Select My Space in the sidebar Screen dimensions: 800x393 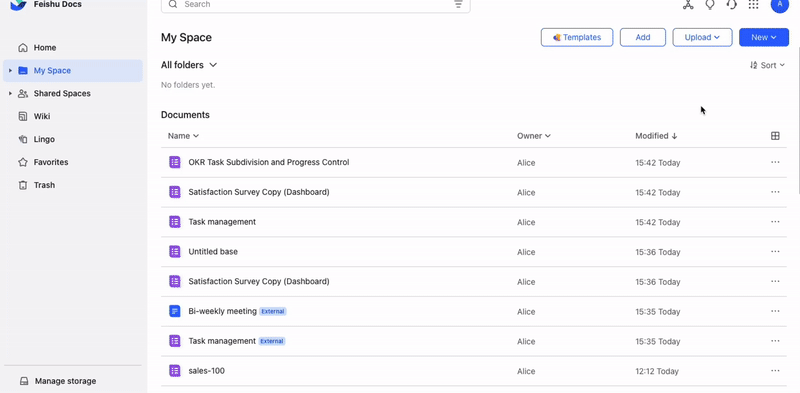(x=73, y=70)
